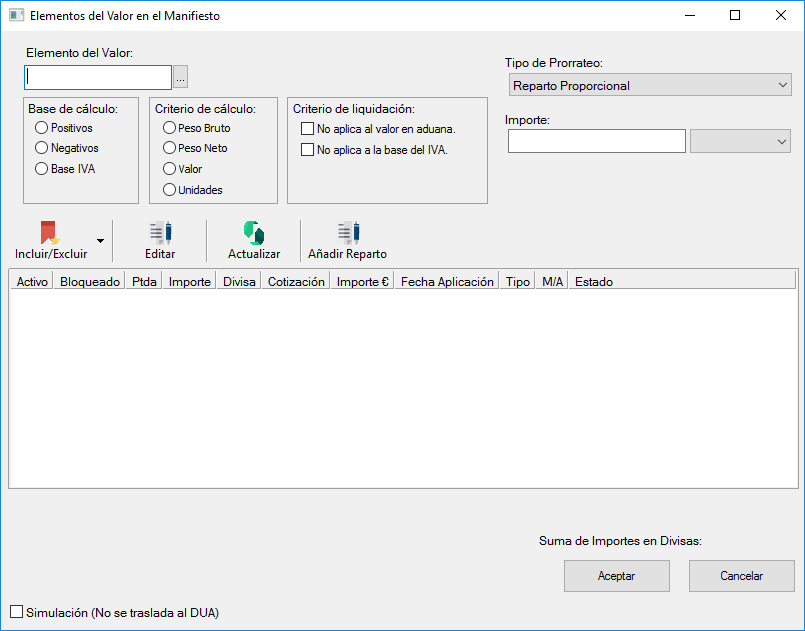The width and height of the screenshot is (805, 631).
Task: Click the Fecha Aplicación column header
Action: point(447,282)
